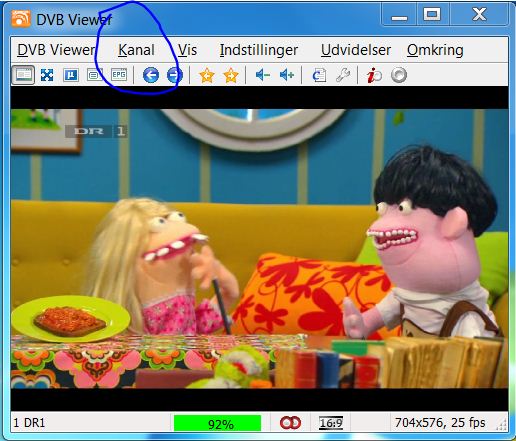Screen dimensions: 516x441
Task: Toggle the window view mode icon
Action: (23, 75)
